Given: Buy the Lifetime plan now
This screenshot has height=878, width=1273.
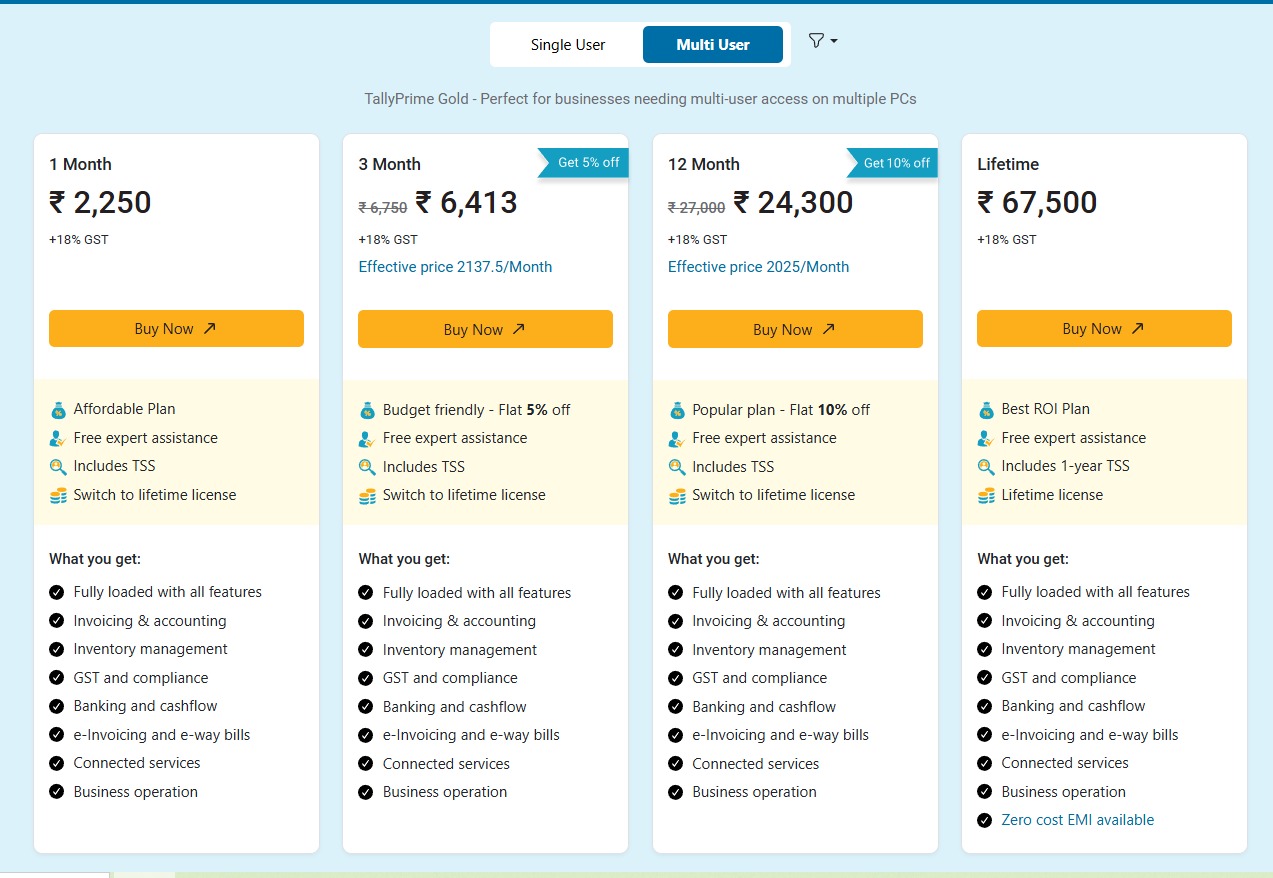Looking at the screenshot, I should 1104,329.
